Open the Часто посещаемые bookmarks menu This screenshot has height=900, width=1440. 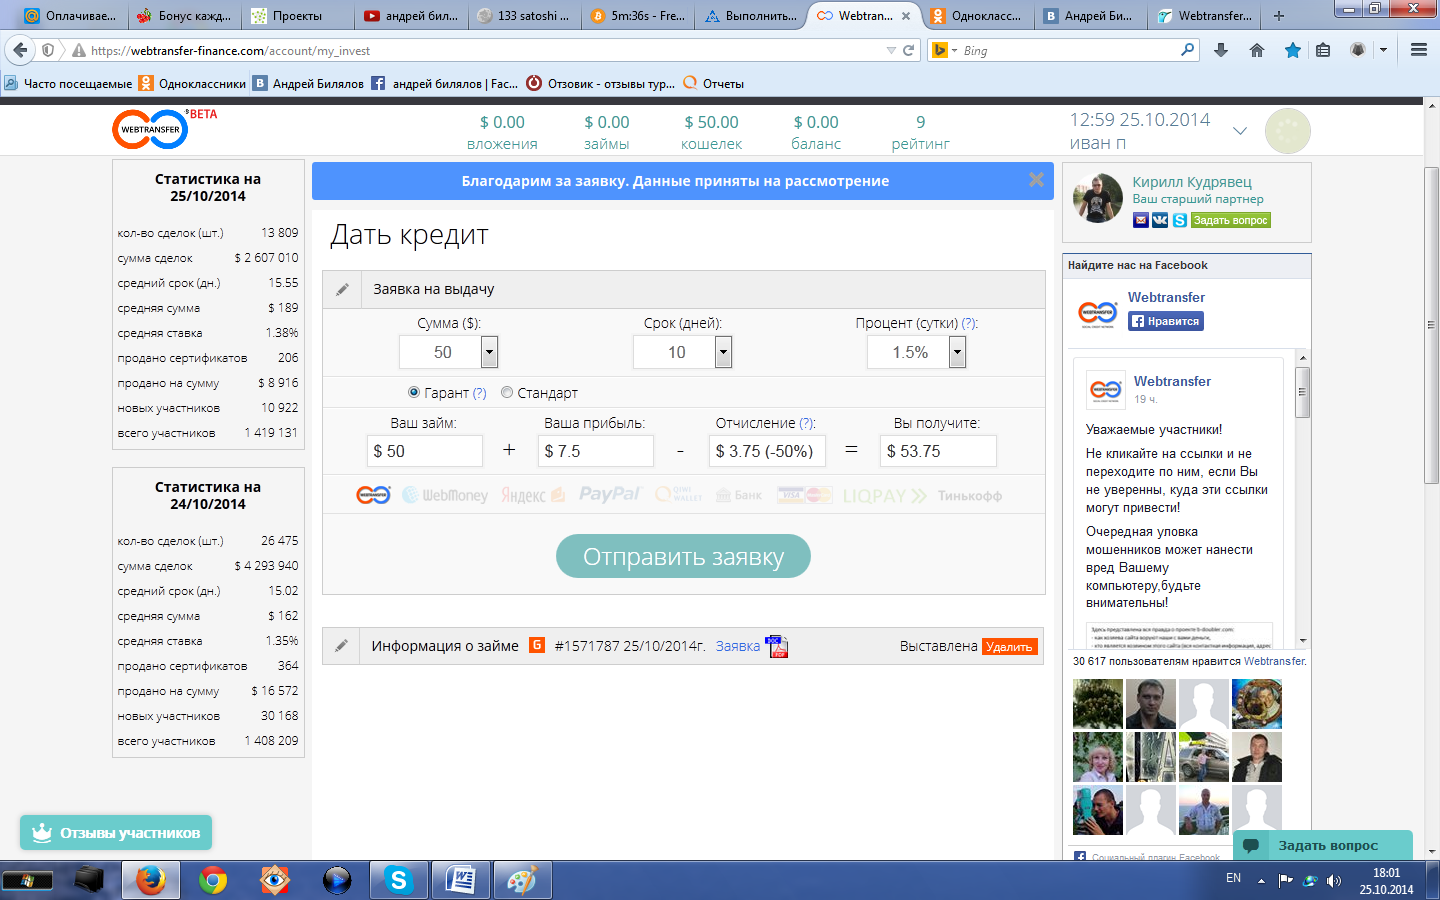point(68,83)
